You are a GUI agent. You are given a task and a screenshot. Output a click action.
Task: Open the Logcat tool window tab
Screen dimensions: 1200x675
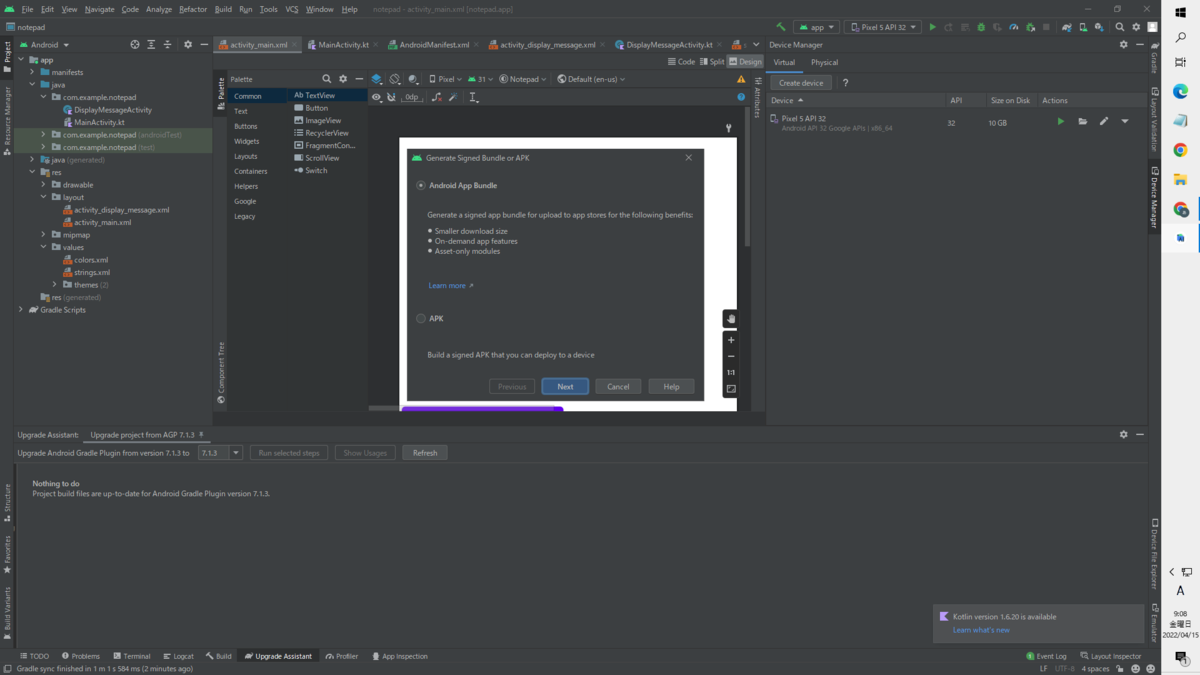pos(178,656)
